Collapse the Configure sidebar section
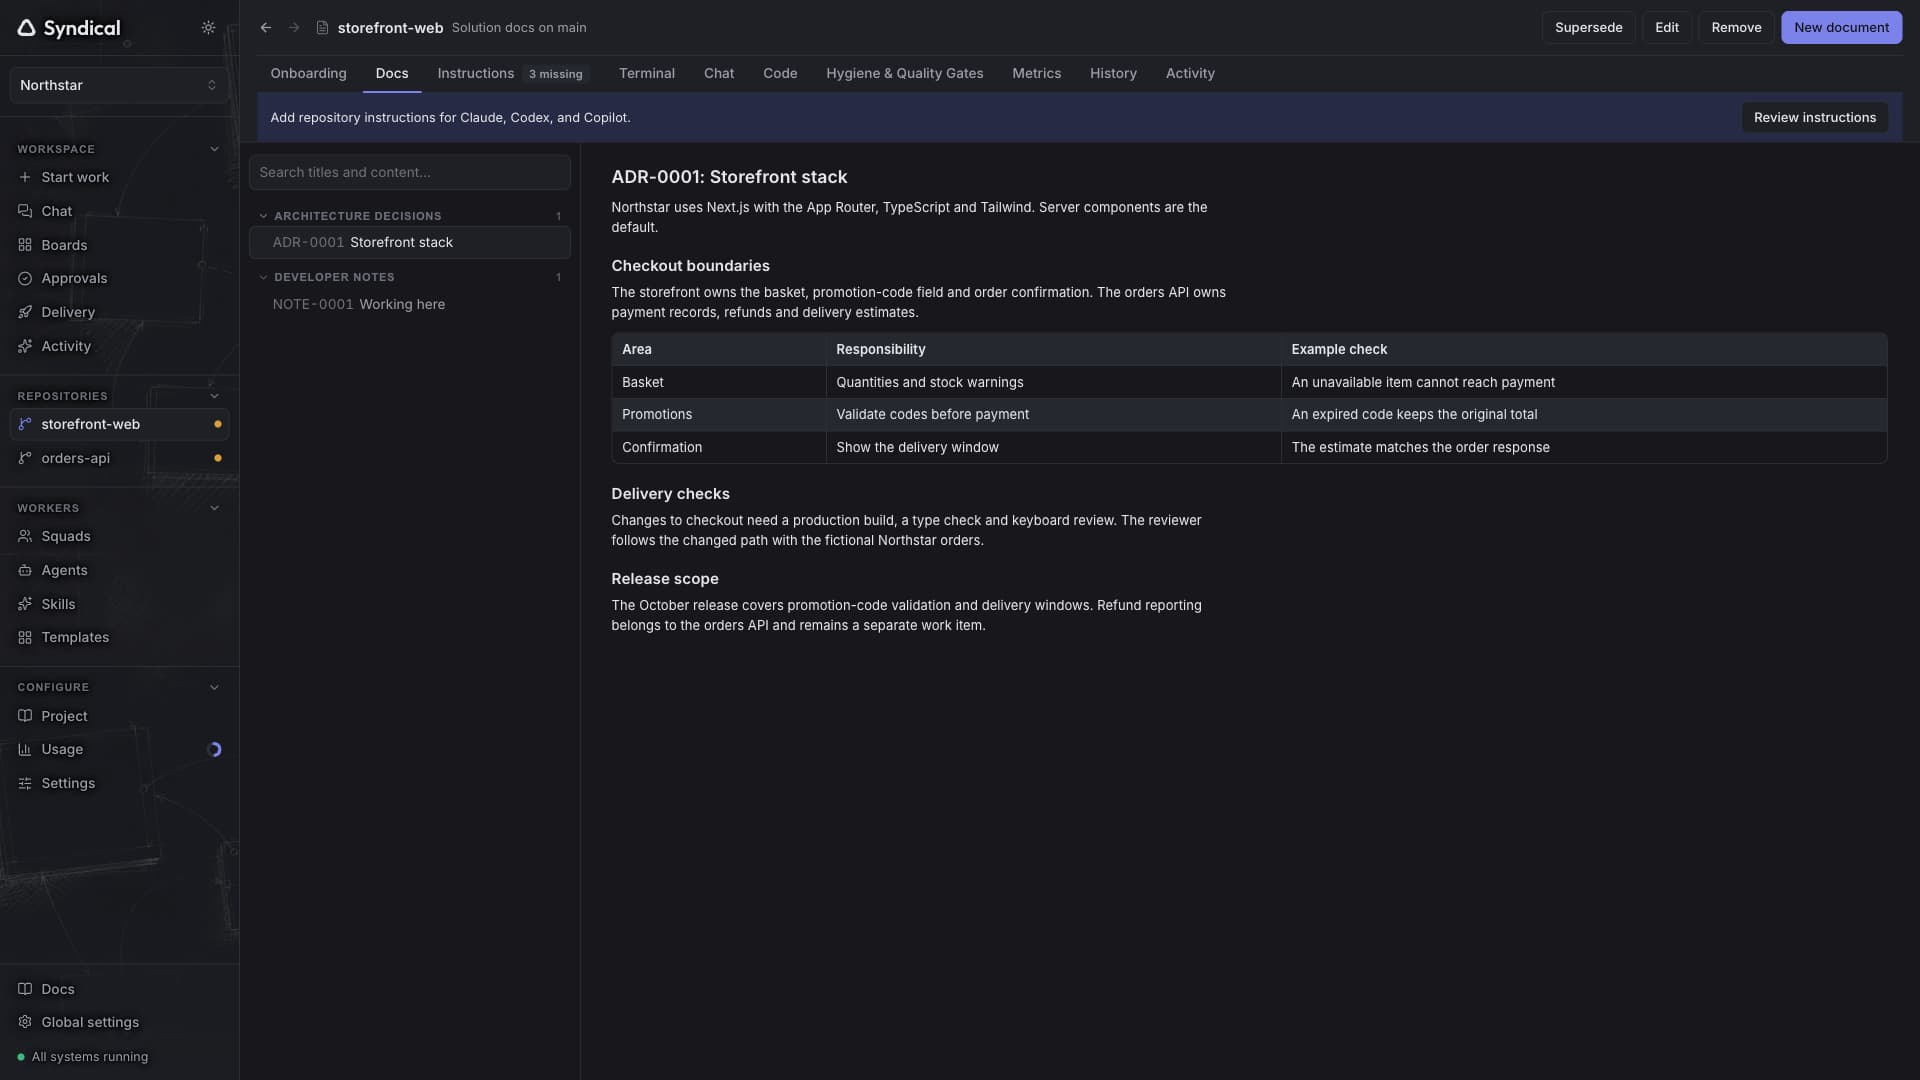 point(214,688)
